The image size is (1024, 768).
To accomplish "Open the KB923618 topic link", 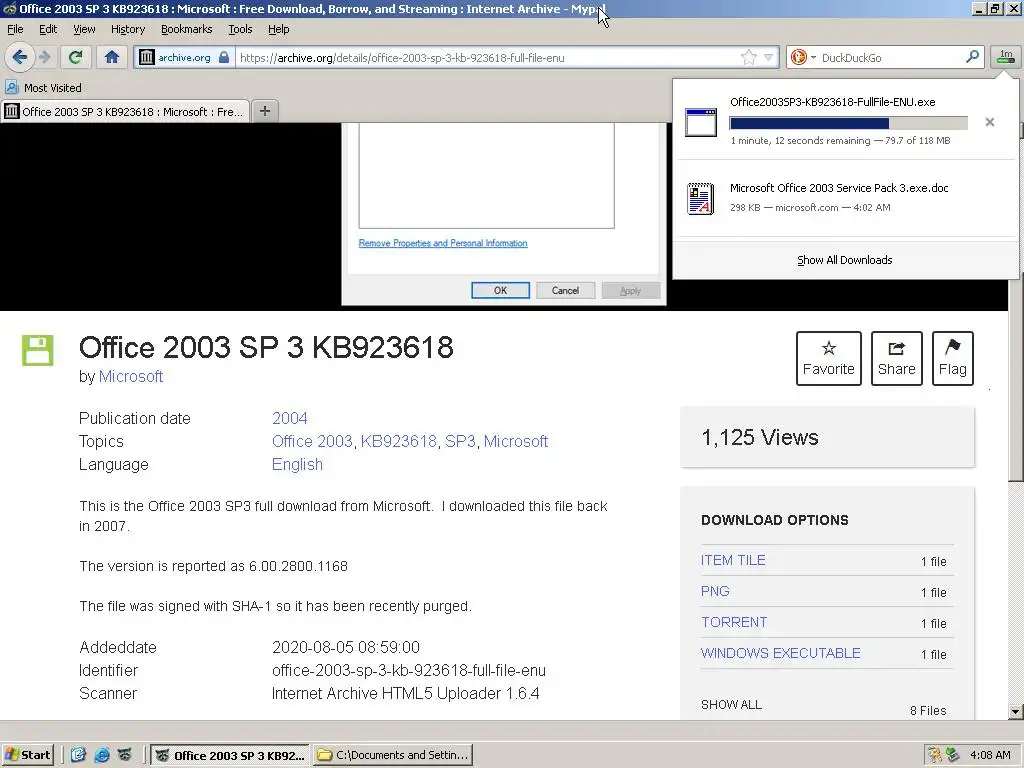I will coord(398,441).
